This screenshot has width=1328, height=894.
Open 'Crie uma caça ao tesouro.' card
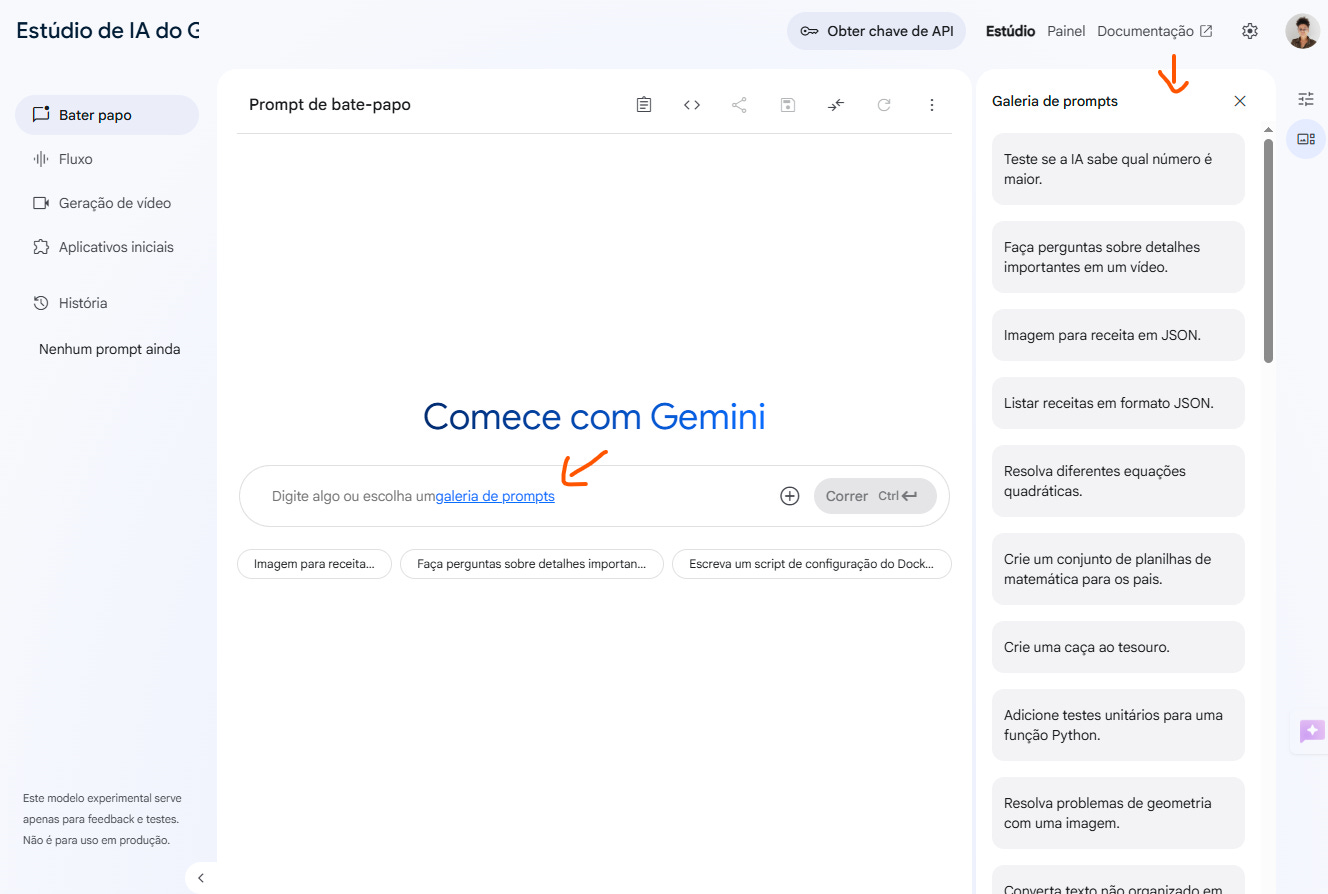pos(1118,647)
